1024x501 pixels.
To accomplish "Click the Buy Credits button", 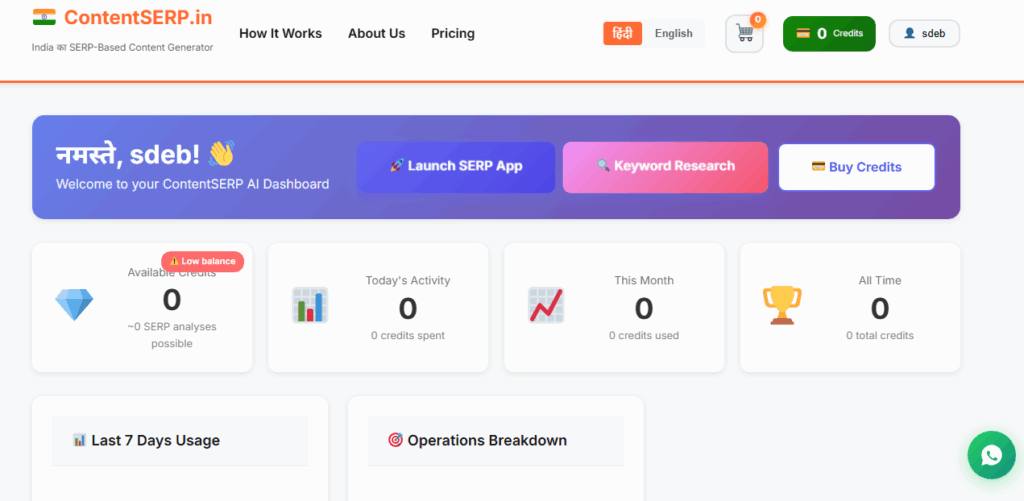I will tap(856, 167).
